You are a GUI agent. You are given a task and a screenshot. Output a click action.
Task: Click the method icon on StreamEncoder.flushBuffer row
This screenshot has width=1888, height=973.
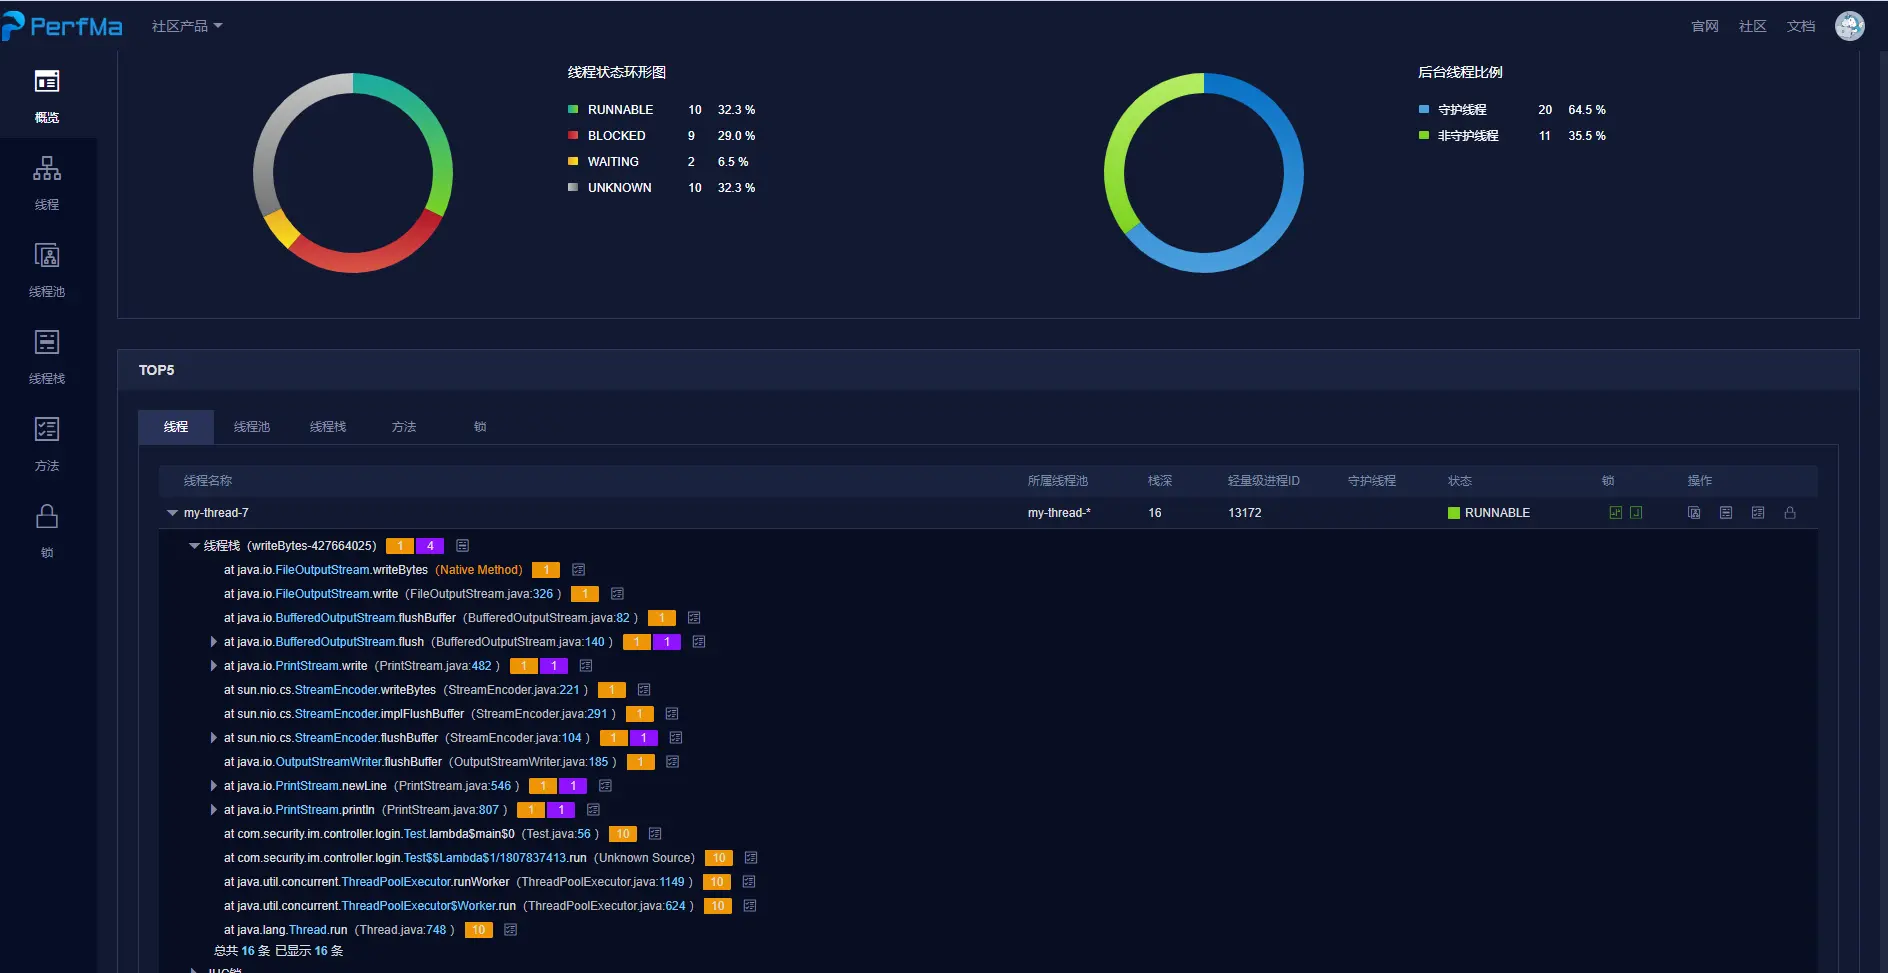(676, 738)
